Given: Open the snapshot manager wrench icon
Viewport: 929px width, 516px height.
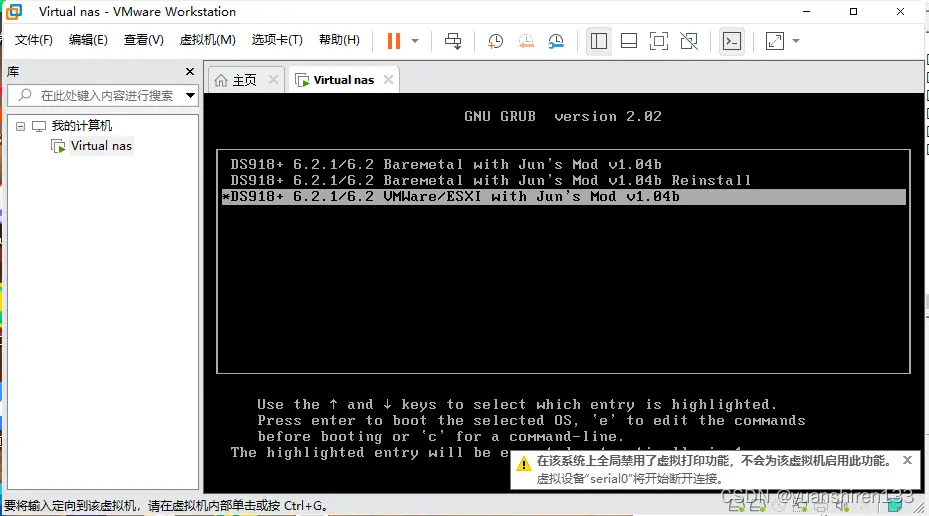Looking at the screenshot, I should click(x=556, y=41).
